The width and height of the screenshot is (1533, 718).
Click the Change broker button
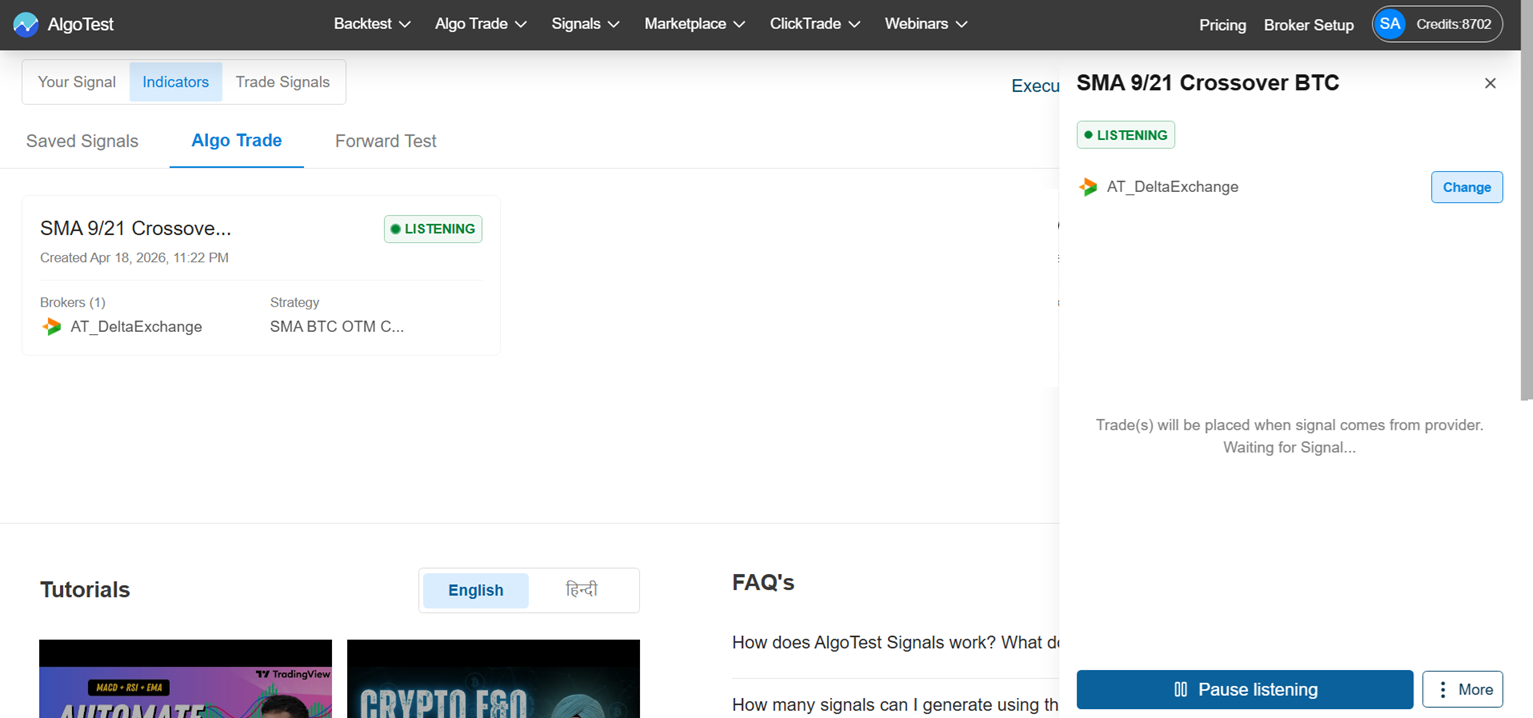pyautogui.click(x=1466, y=187)
